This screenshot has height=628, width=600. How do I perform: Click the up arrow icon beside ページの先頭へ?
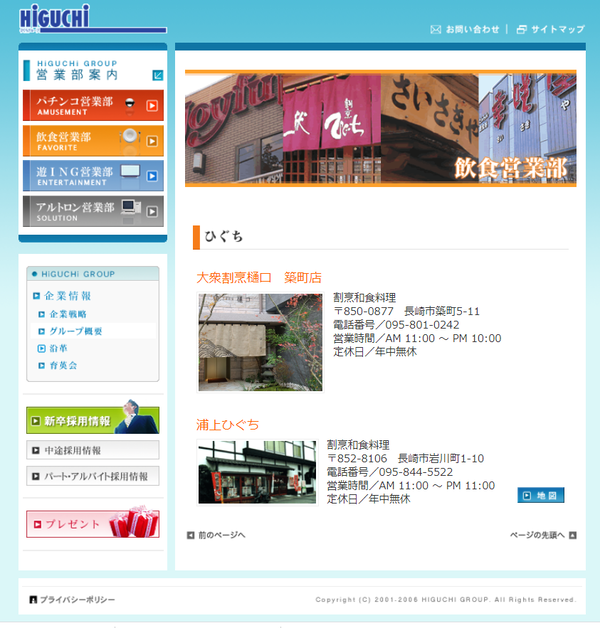(x=573, y=535)
